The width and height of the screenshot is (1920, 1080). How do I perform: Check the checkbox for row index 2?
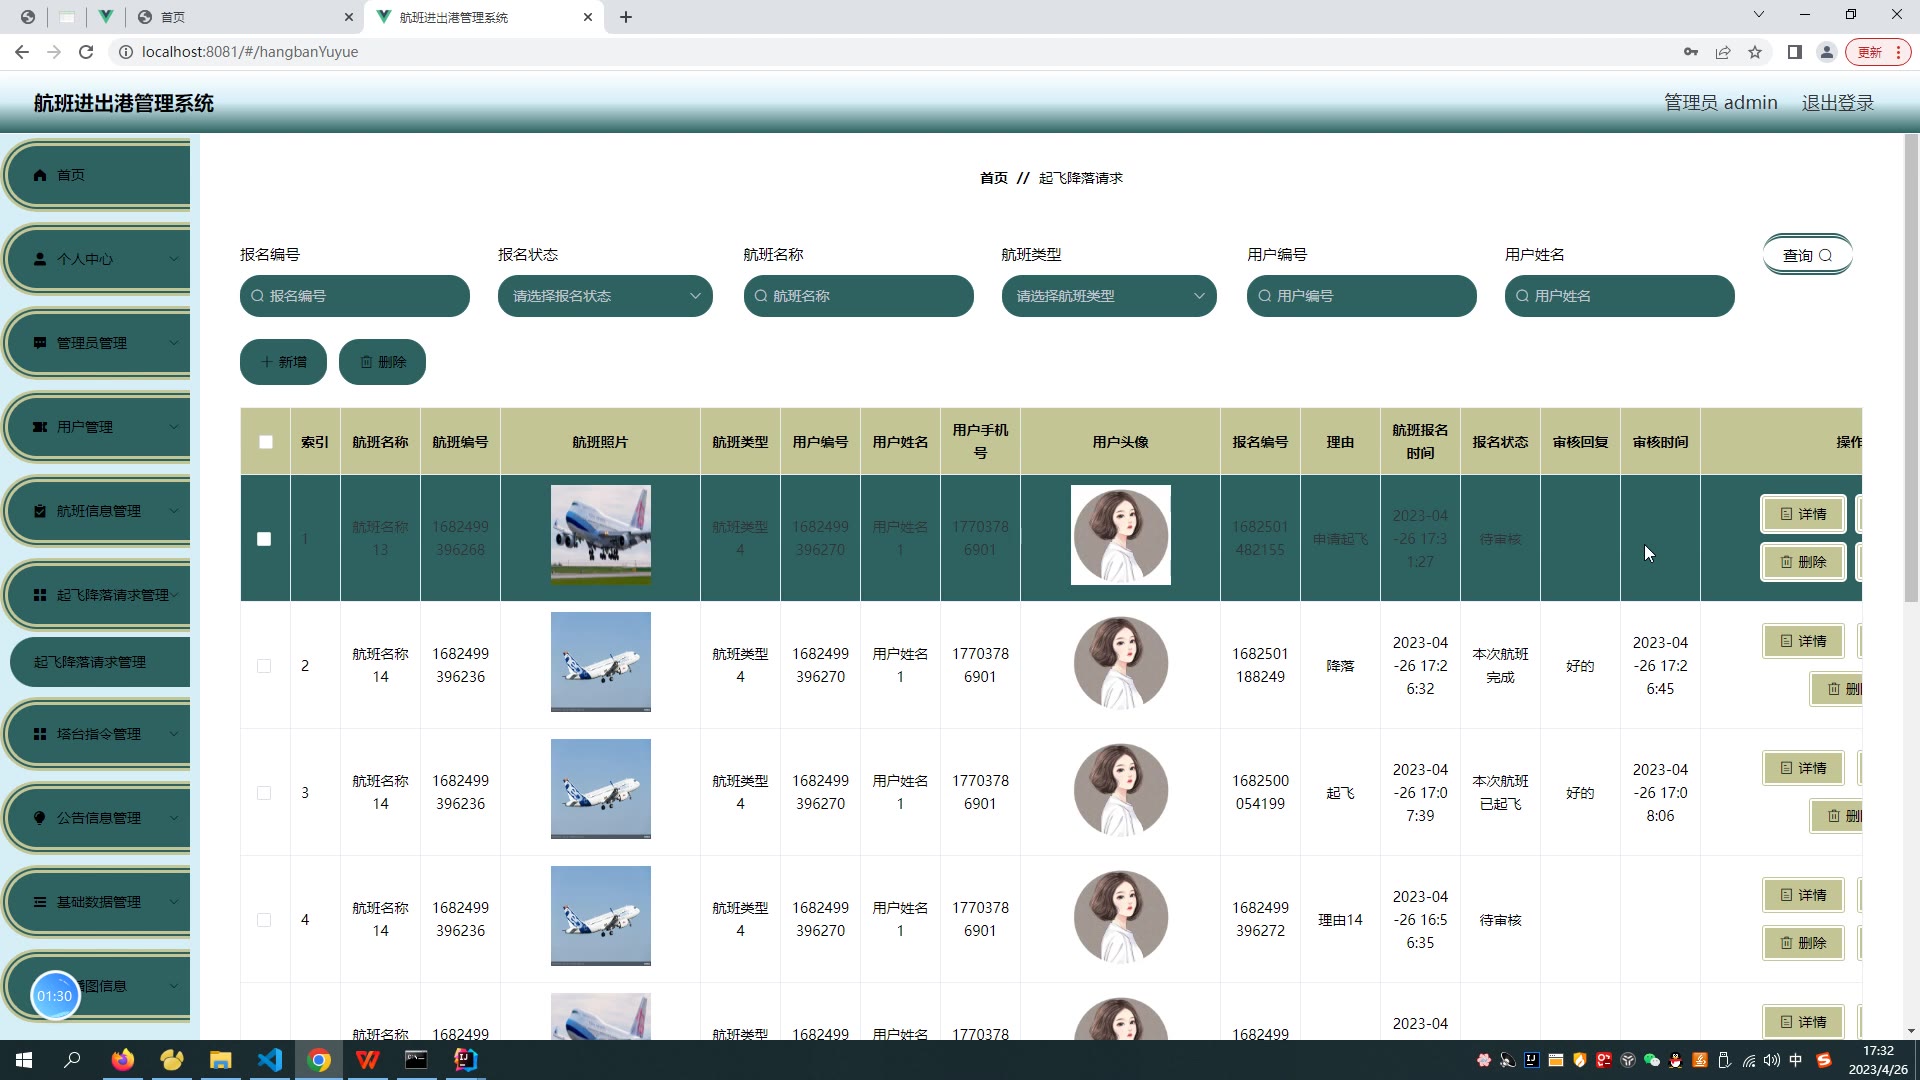point(264,666)
